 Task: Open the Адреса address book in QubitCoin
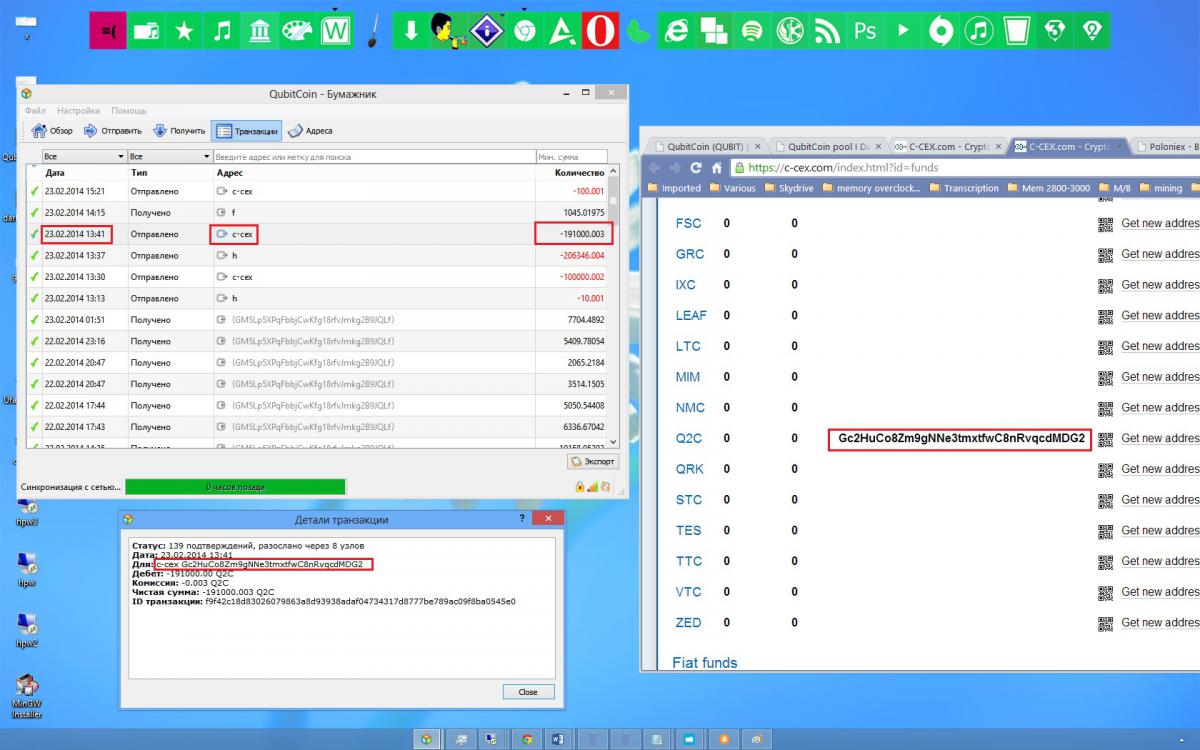pyautogui.click(x=310, y=131)
